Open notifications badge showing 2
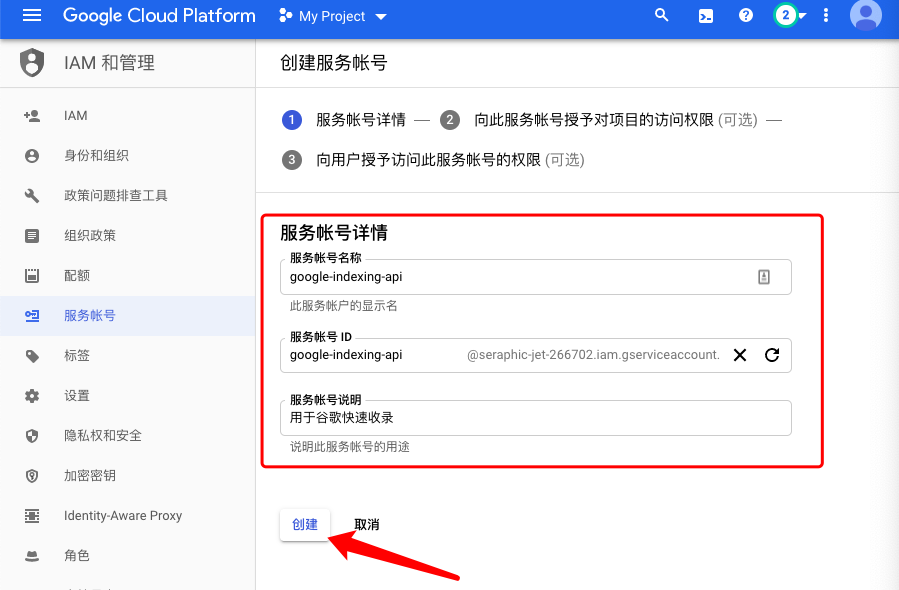This screenshot has width=899, height=590. (x=785, y=15)
